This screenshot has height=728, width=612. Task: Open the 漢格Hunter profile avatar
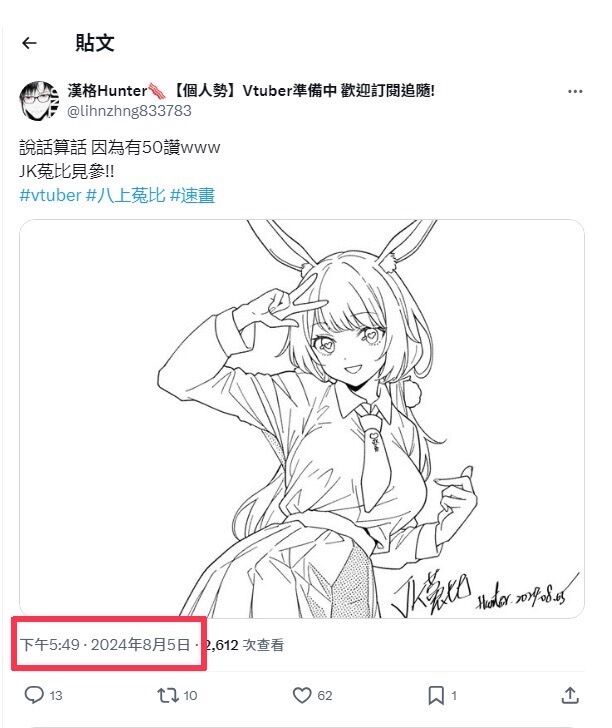(39, 101)
